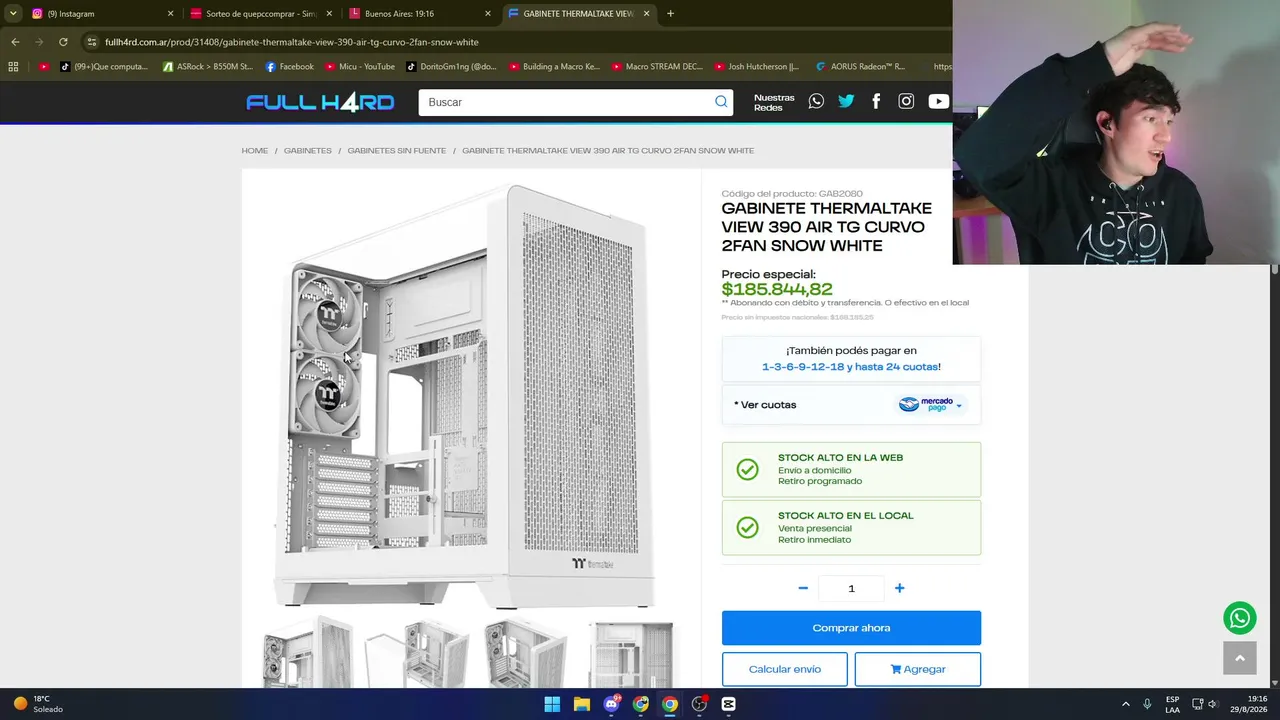
Task: Open the AORUS Radeon bookmark
Action: (x=860, y=67)
